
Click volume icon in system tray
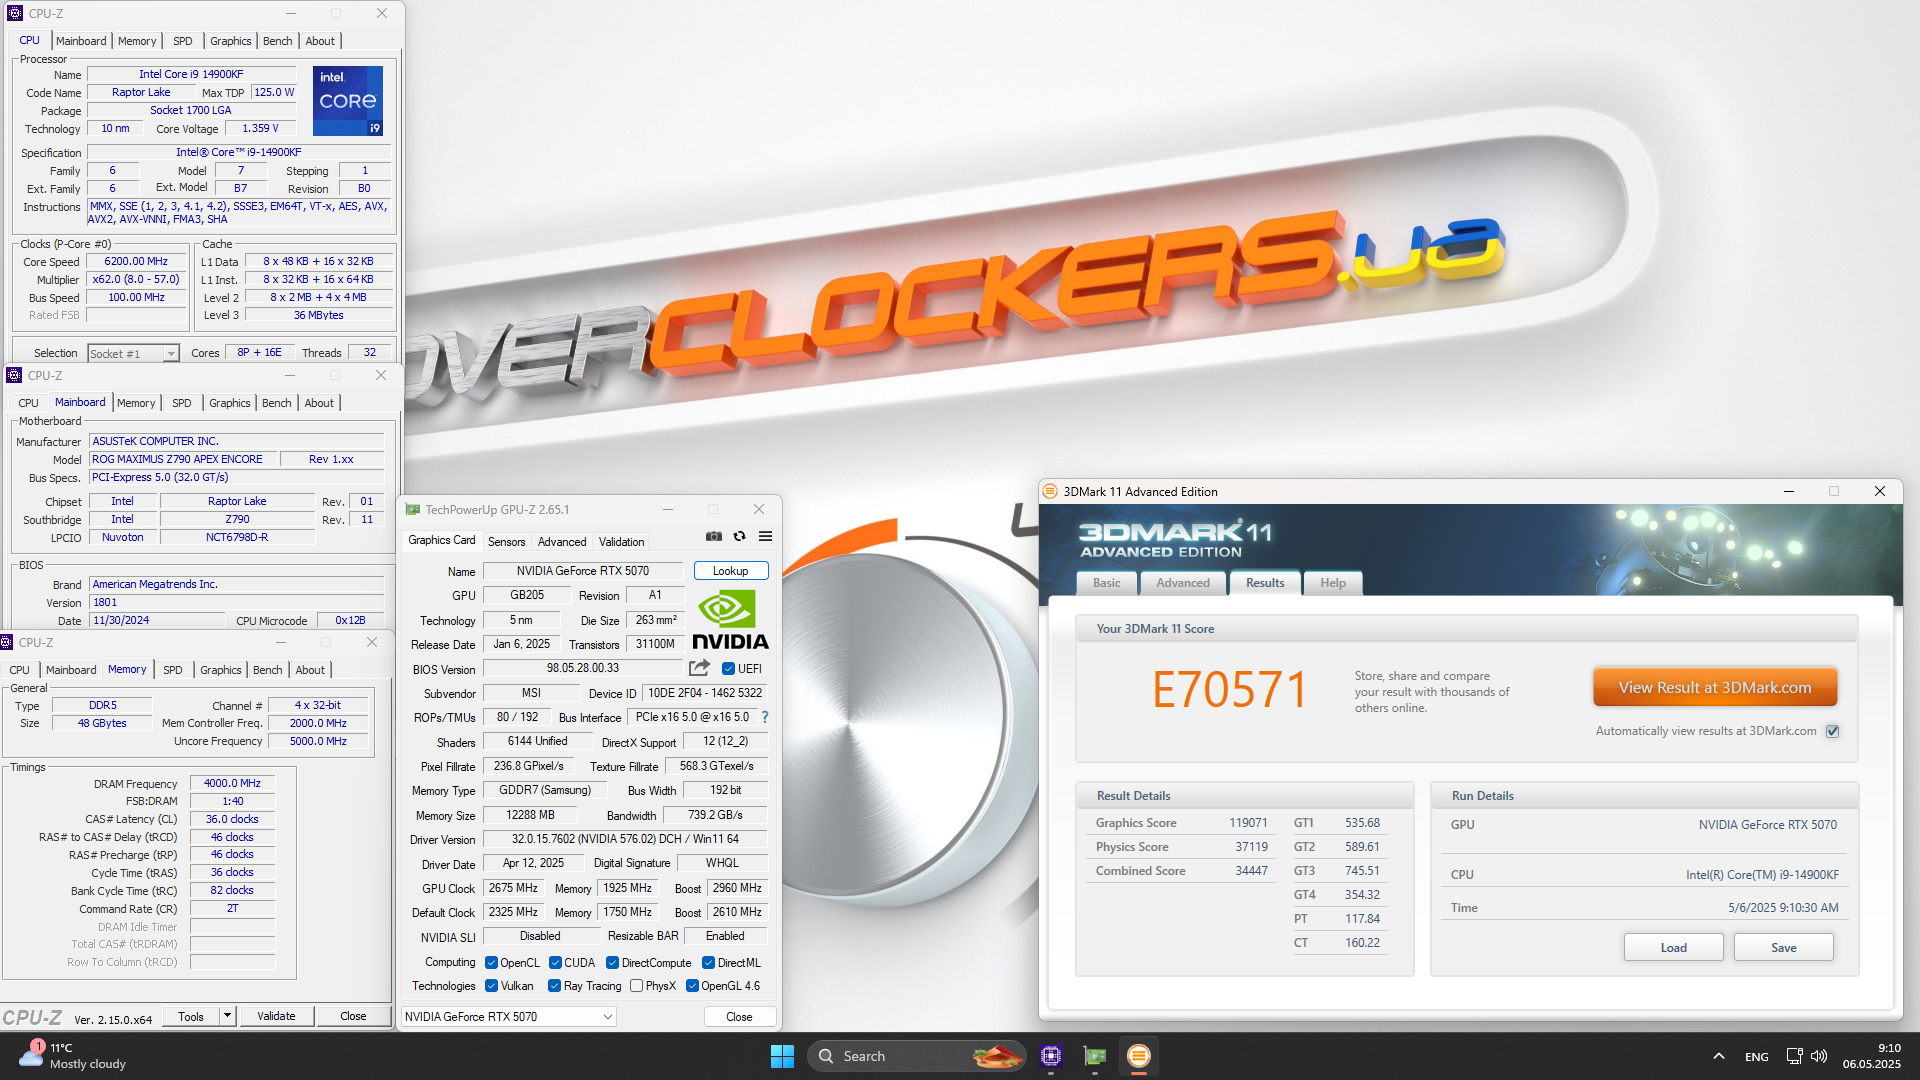pyautogui.click(x=1819, y=1056)
